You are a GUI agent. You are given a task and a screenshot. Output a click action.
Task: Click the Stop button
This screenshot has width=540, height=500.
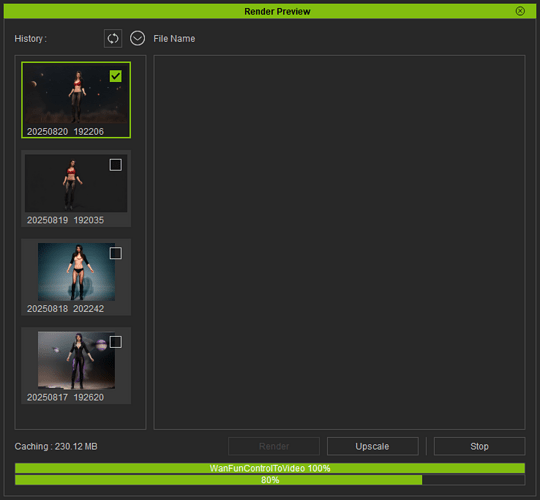(x=479, y=446)
